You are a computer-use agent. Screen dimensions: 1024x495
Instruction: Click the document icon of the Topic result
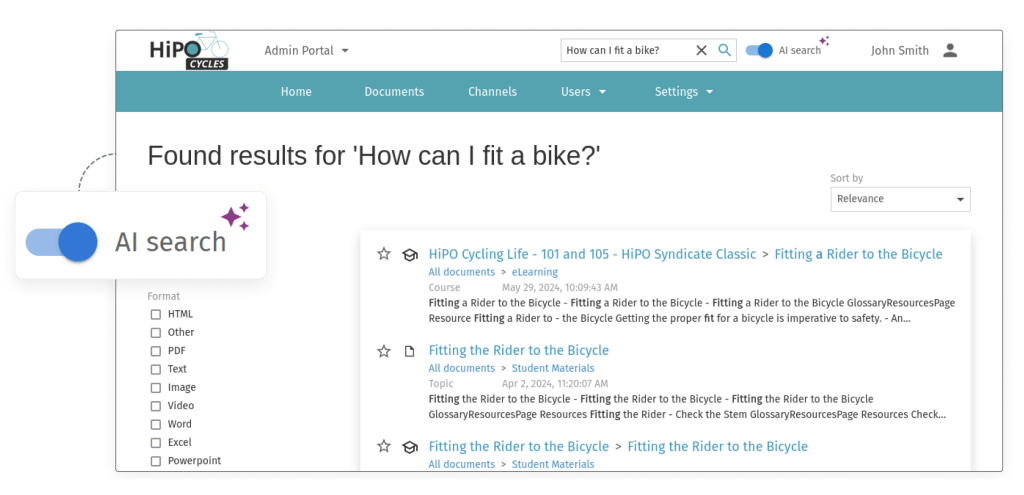tap(409, 351)
